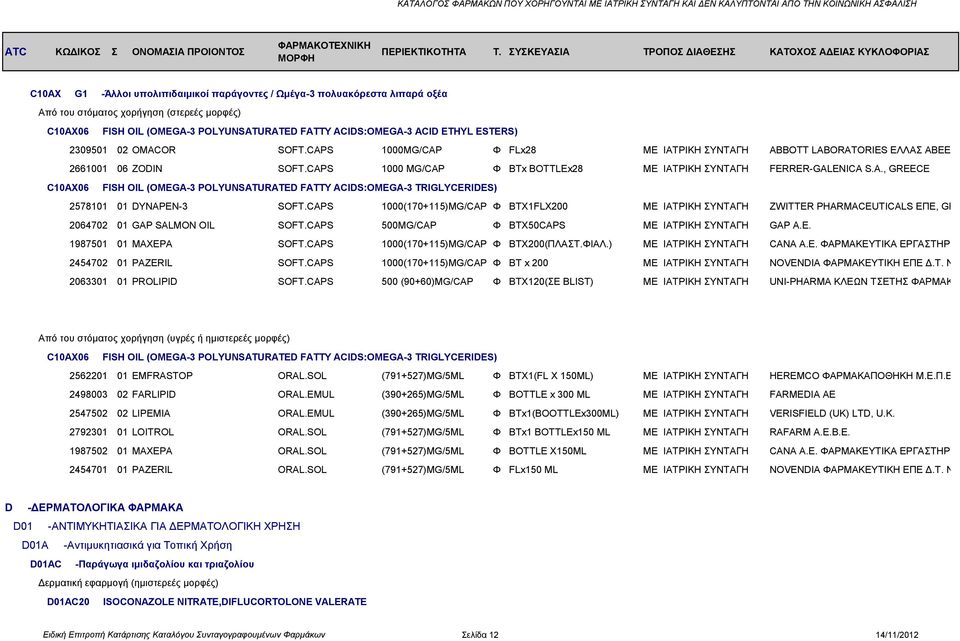This screenshot has width=960, height=641.
Task: Click content 500MG/CAP of GAP SALMON OIL
Action: click(409, 225)
